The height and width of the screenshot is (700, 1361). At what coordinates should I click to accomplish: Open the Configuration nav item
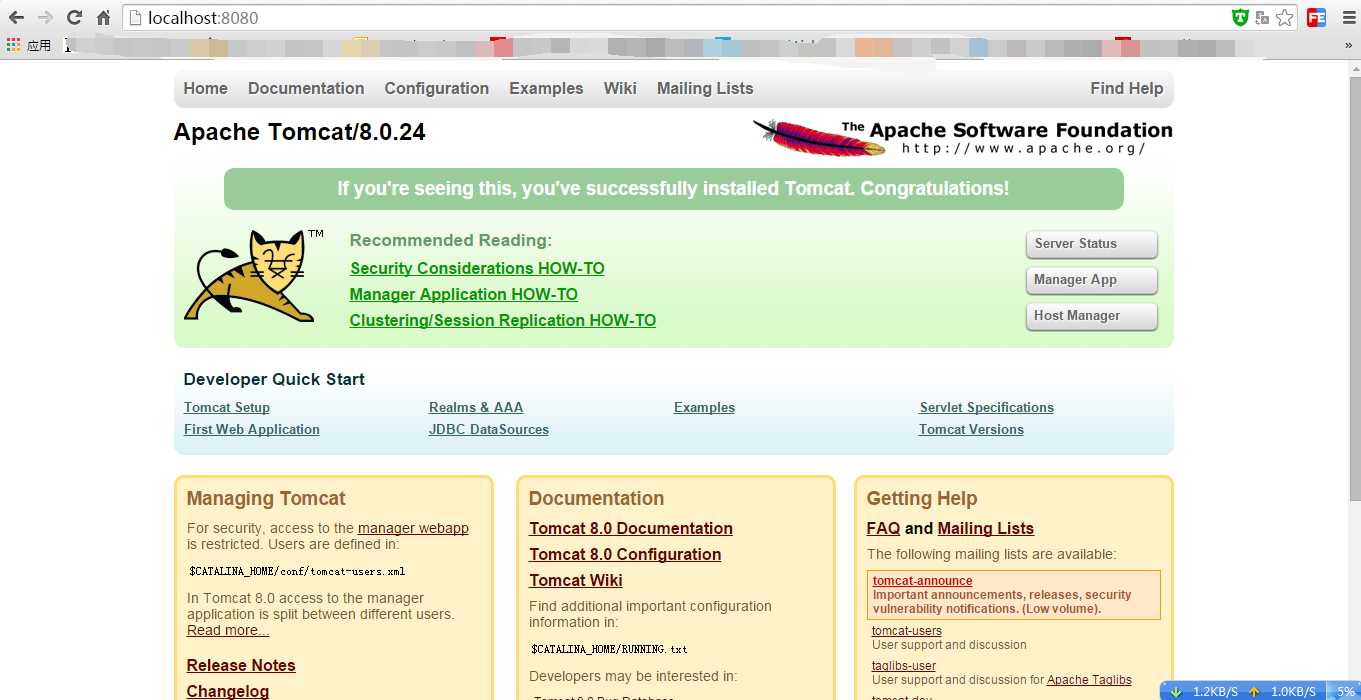click(437, 88)
